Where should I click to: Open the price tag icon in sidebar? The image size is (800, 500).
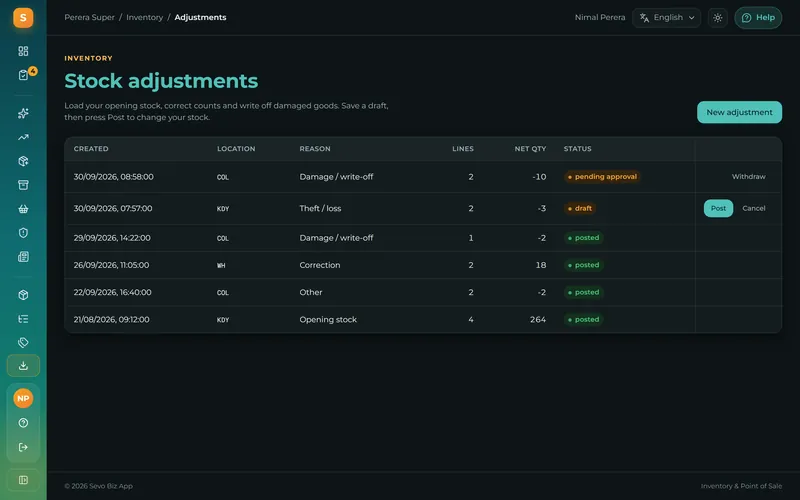point(23,342)
